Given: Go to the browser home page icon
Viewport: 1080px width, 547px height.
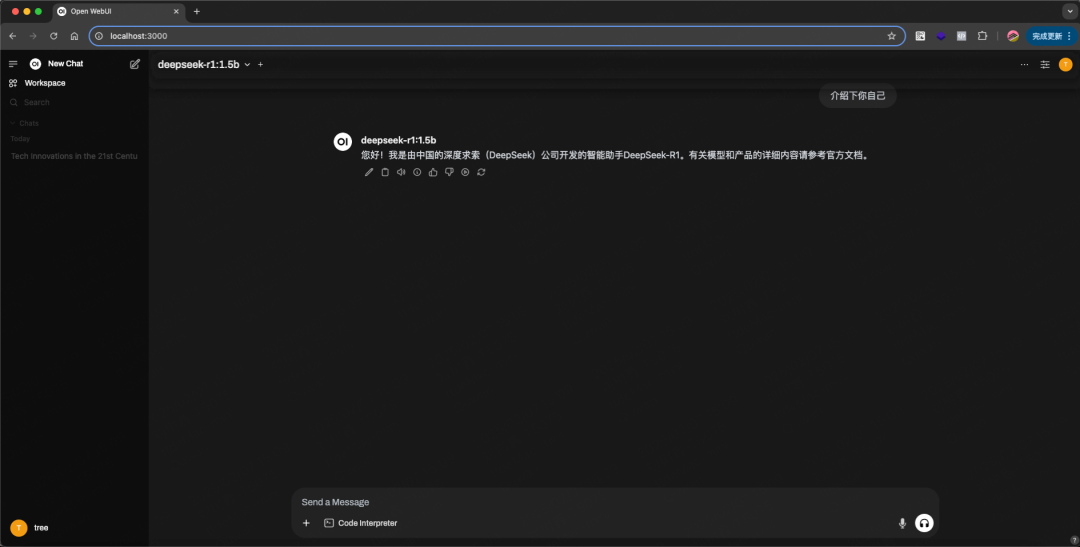Looking at the screenshot, I should [x=74, y=36].
